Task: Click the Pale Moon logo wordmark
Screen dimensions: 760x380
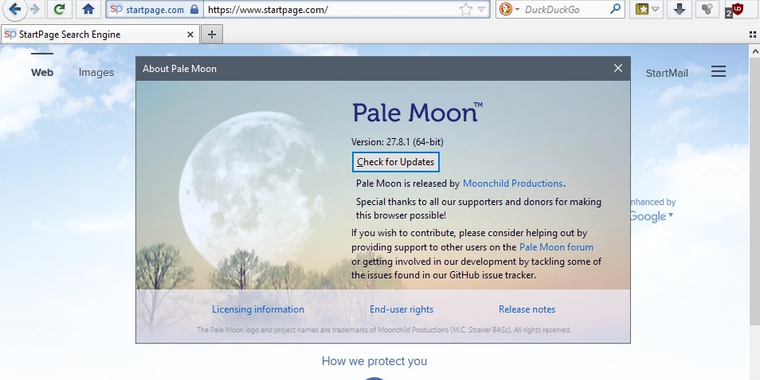Action: coord(417,112)
